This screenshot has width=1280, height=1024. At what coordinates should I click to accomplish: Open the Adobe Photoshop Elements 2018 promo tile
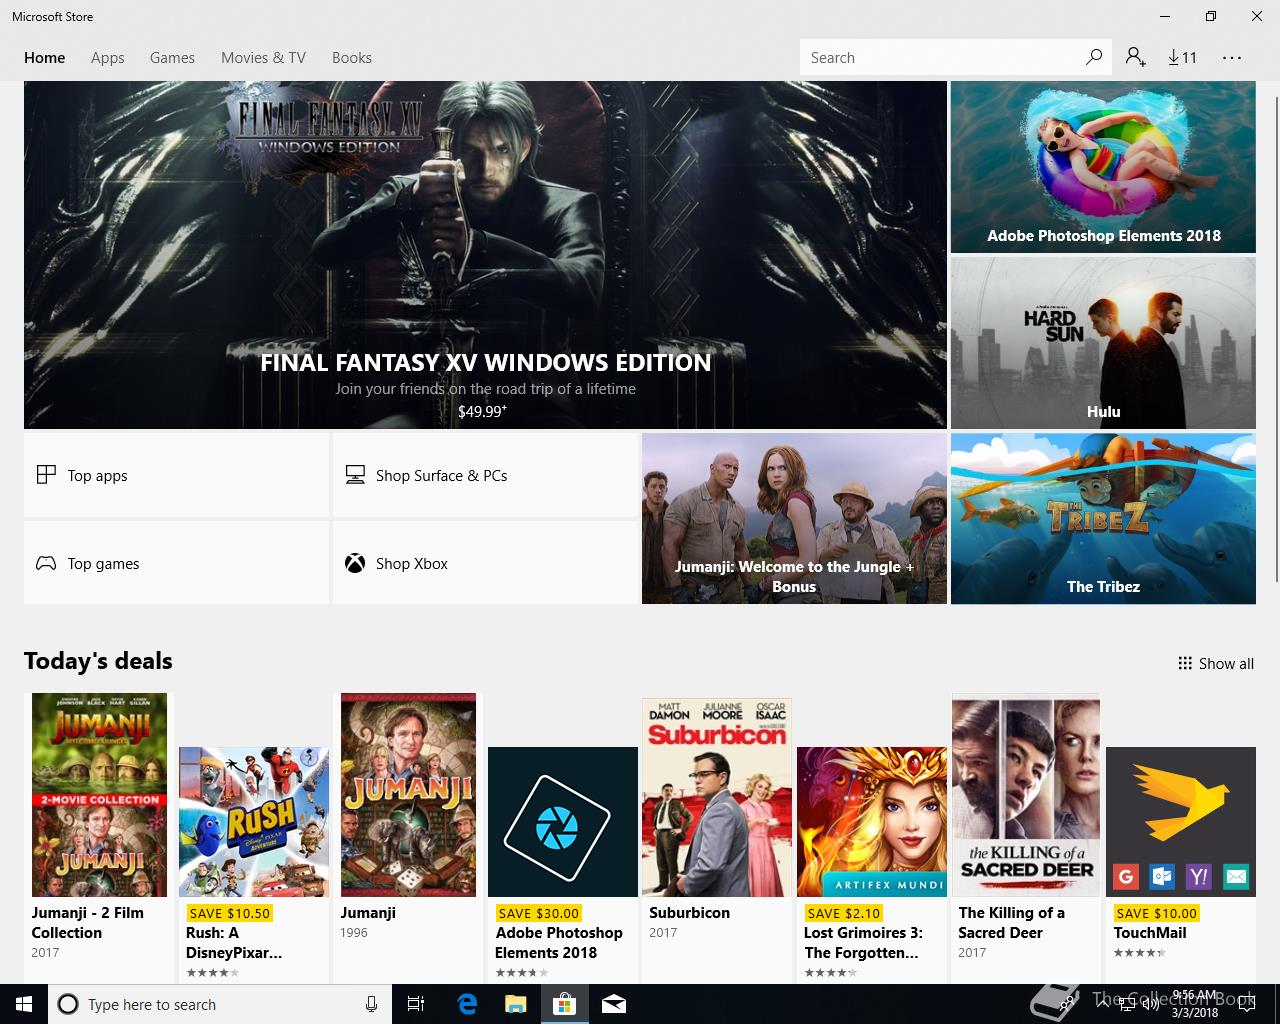coord(1103,167)
